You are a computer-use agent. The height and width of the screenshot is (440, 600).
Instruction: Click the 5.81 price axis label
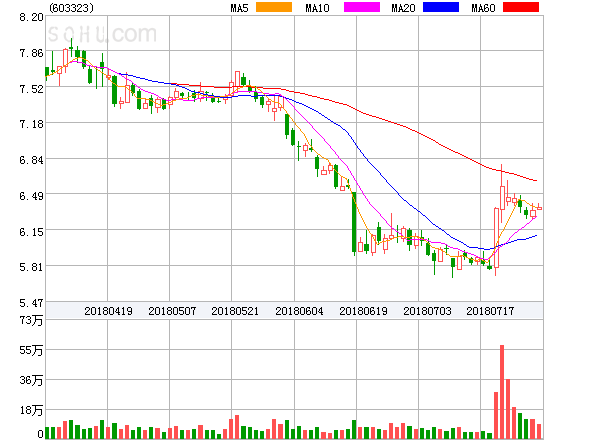[31, 267]
